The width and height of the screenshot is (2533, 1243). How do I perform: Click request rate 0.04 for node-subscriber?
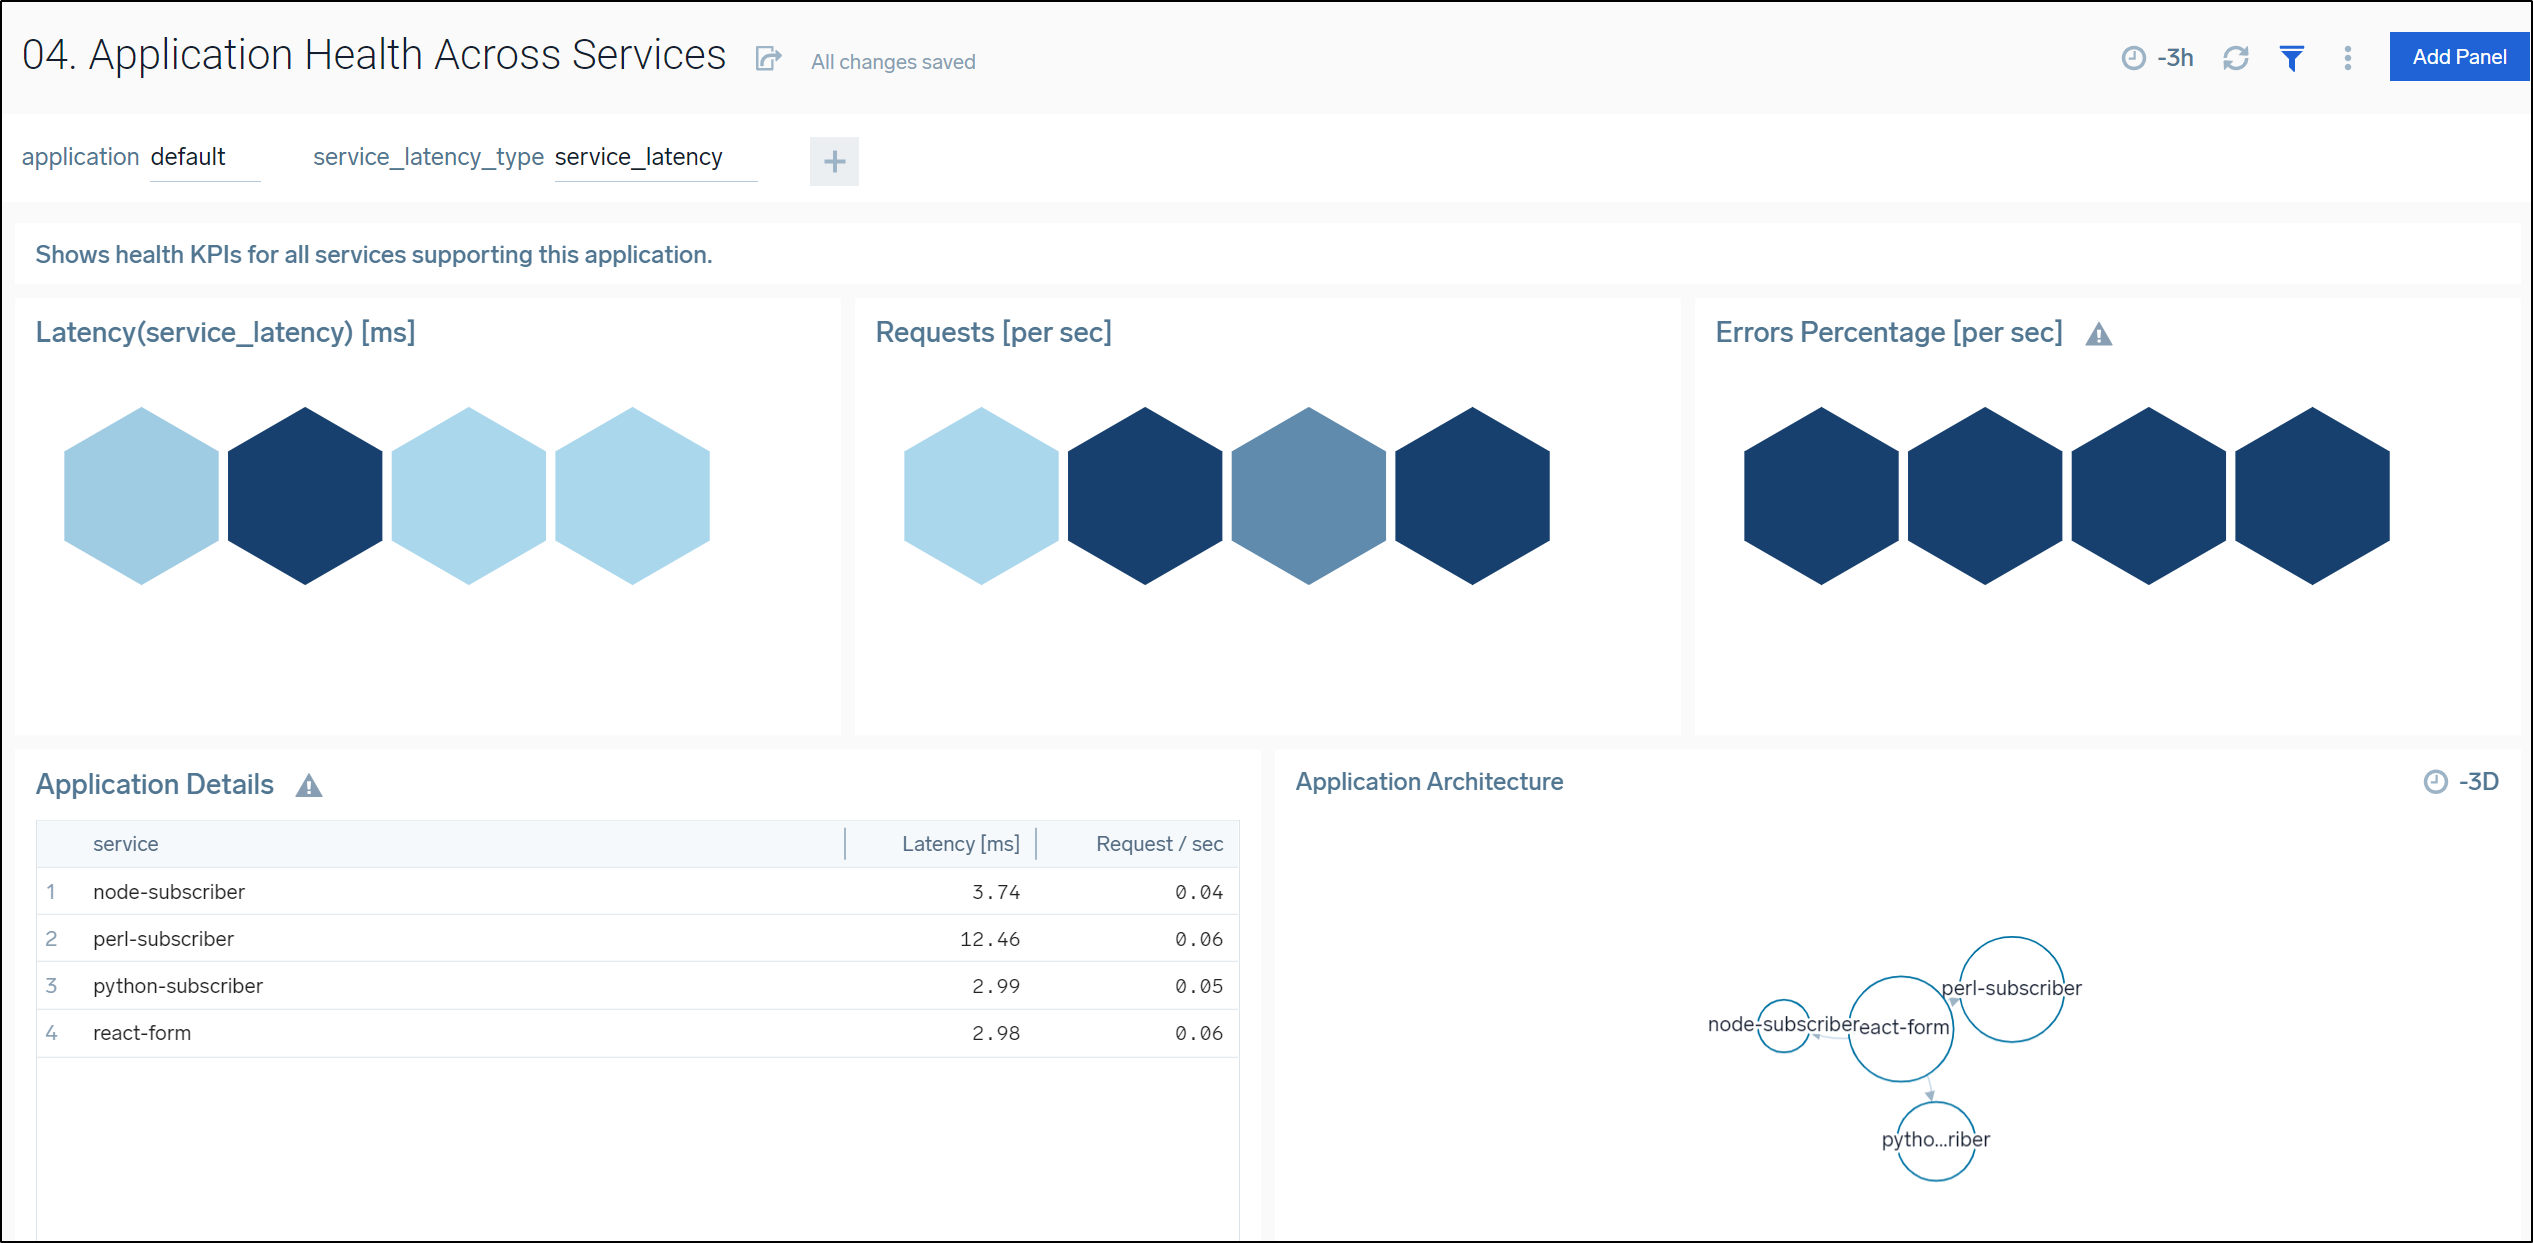point(1199,893)
